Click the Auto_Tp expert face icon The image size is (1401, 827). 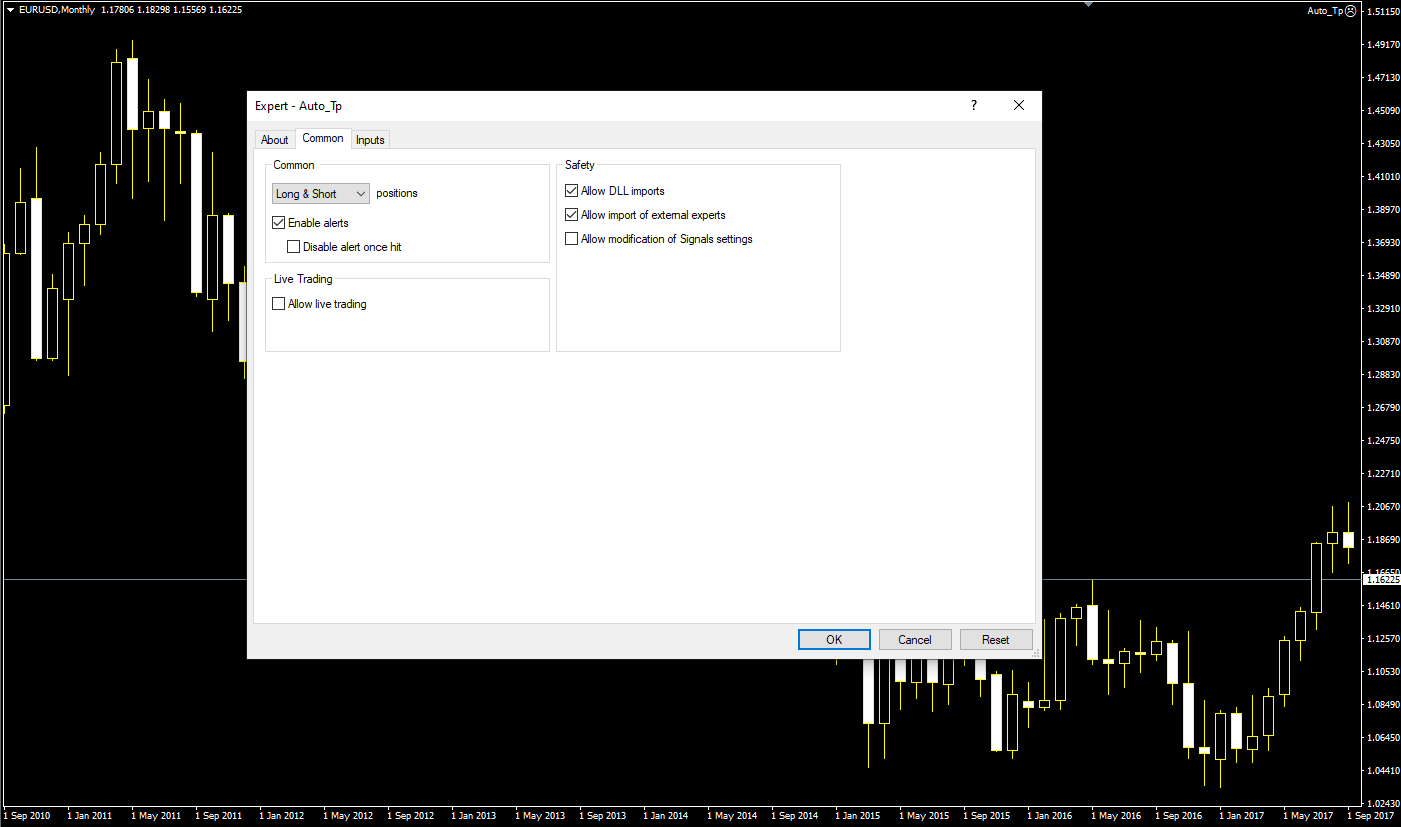coord(1350,11)
